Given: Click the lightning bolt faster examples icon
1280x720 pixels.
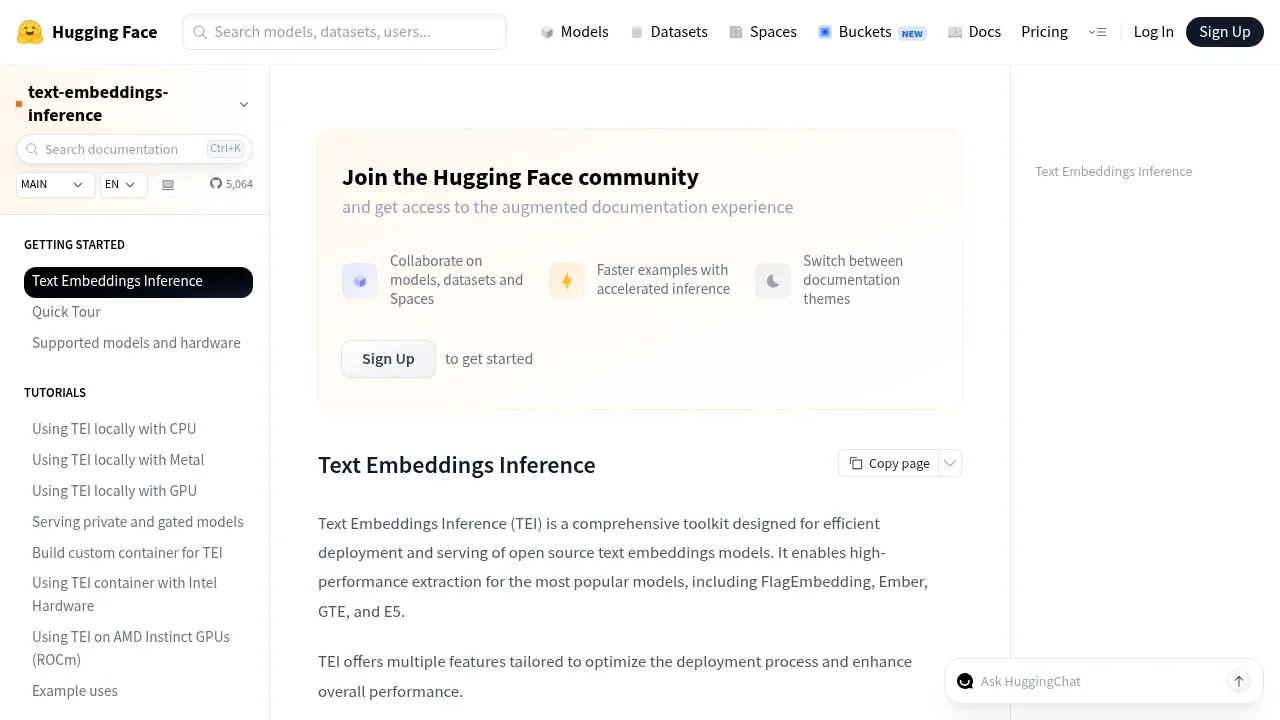Looking at the screenshot, I should point(567,281).
